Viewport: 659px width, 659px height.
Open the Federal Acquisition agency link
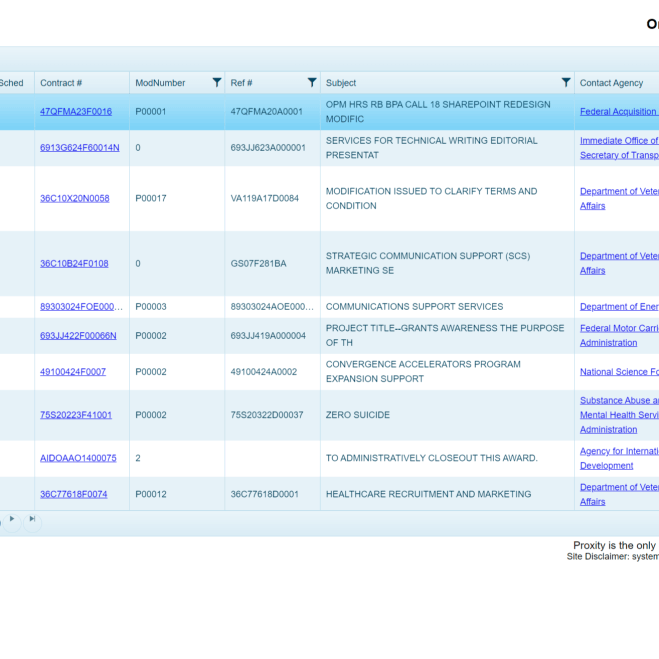pyautogui.click(x=619, y=111)
